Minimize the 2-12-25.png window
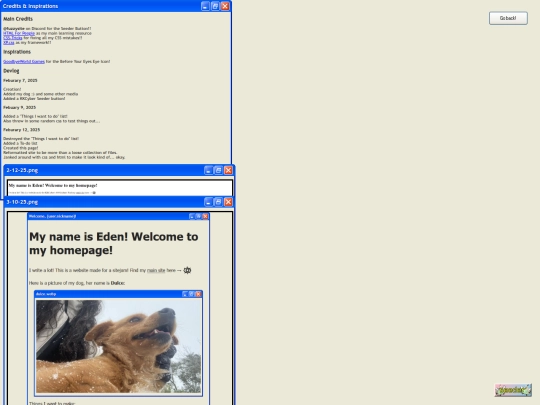 coord(208,170)
